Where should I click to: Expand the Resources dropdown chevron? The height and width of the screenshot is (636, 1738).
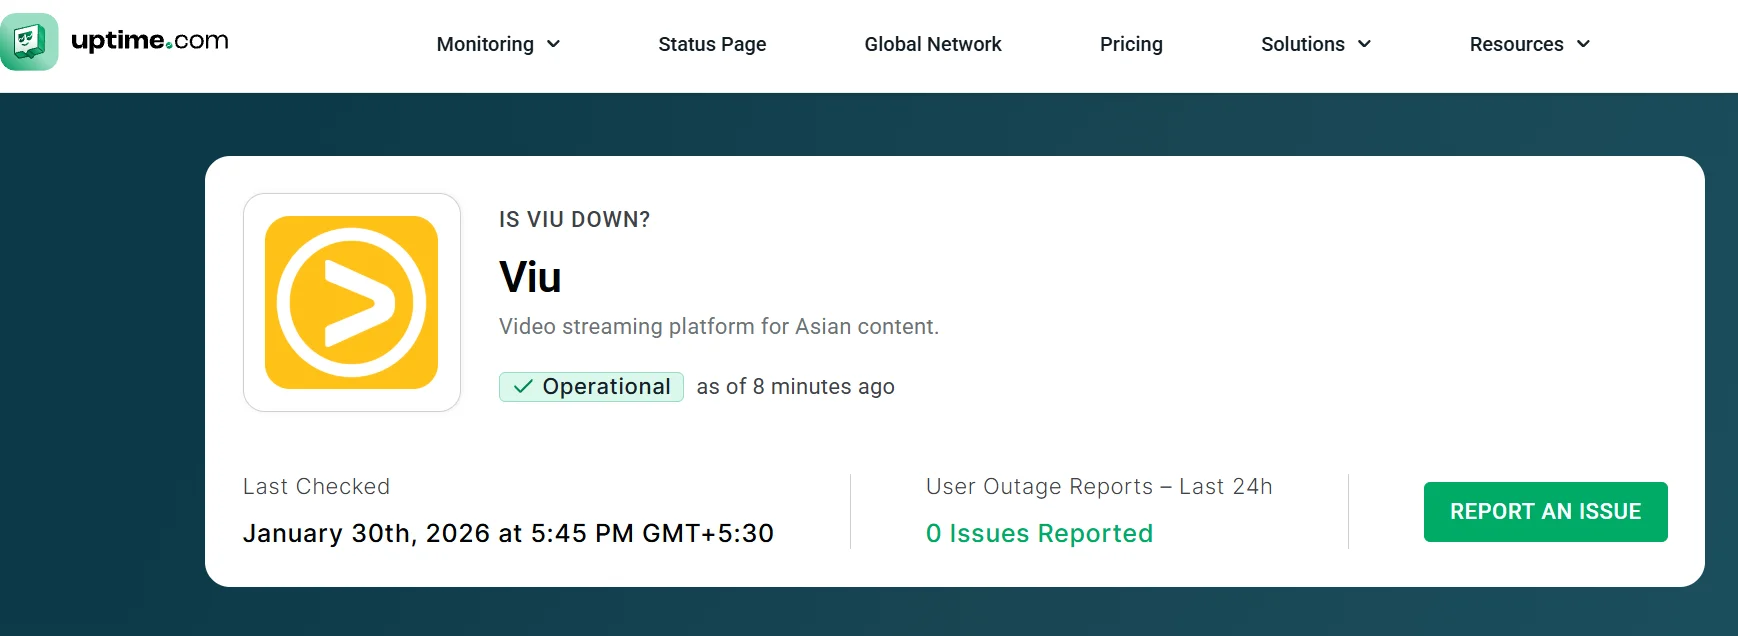(1583, 44)
